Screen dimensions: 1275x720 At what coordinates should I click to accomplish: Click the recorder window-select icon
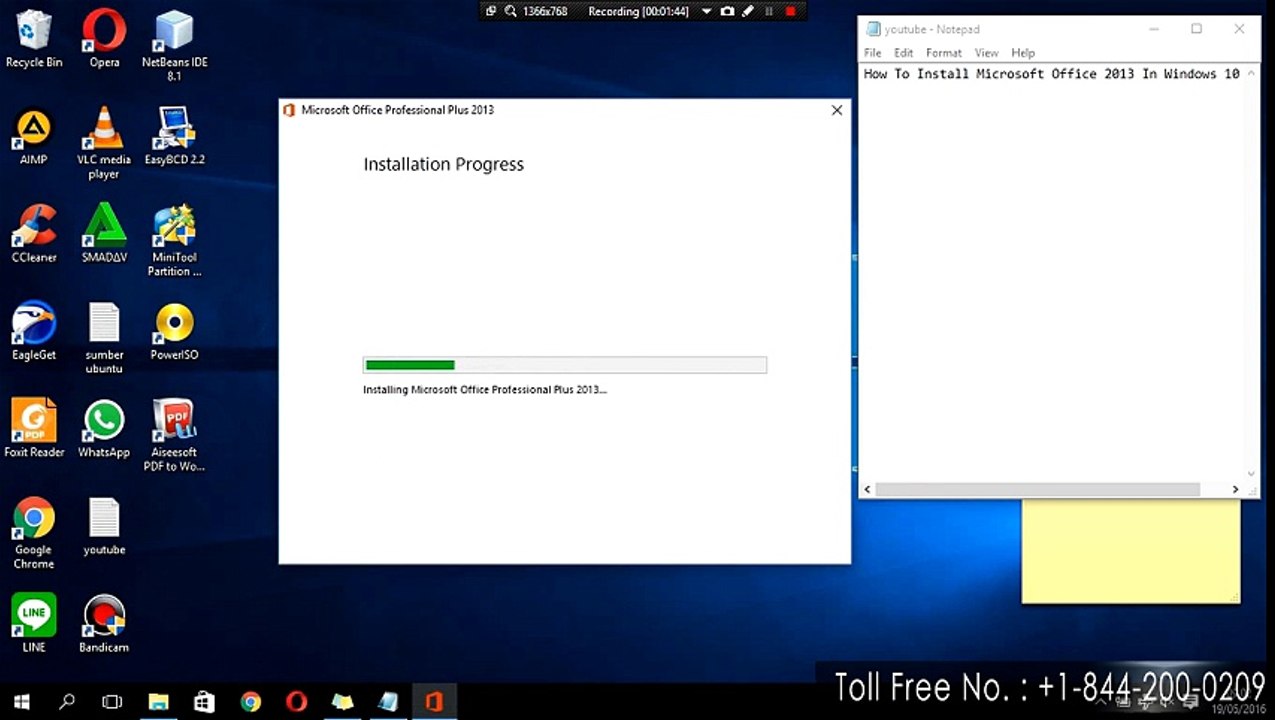pyautogui.click(x=491, y=11)
